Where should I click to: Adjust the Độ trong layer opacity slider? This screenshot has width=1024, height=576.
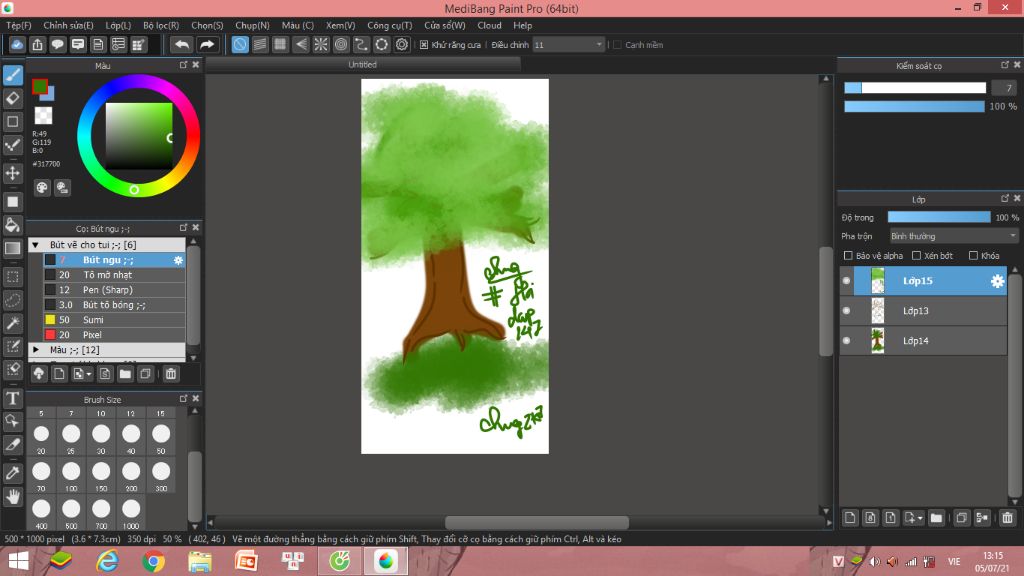(x=939, y=217)
